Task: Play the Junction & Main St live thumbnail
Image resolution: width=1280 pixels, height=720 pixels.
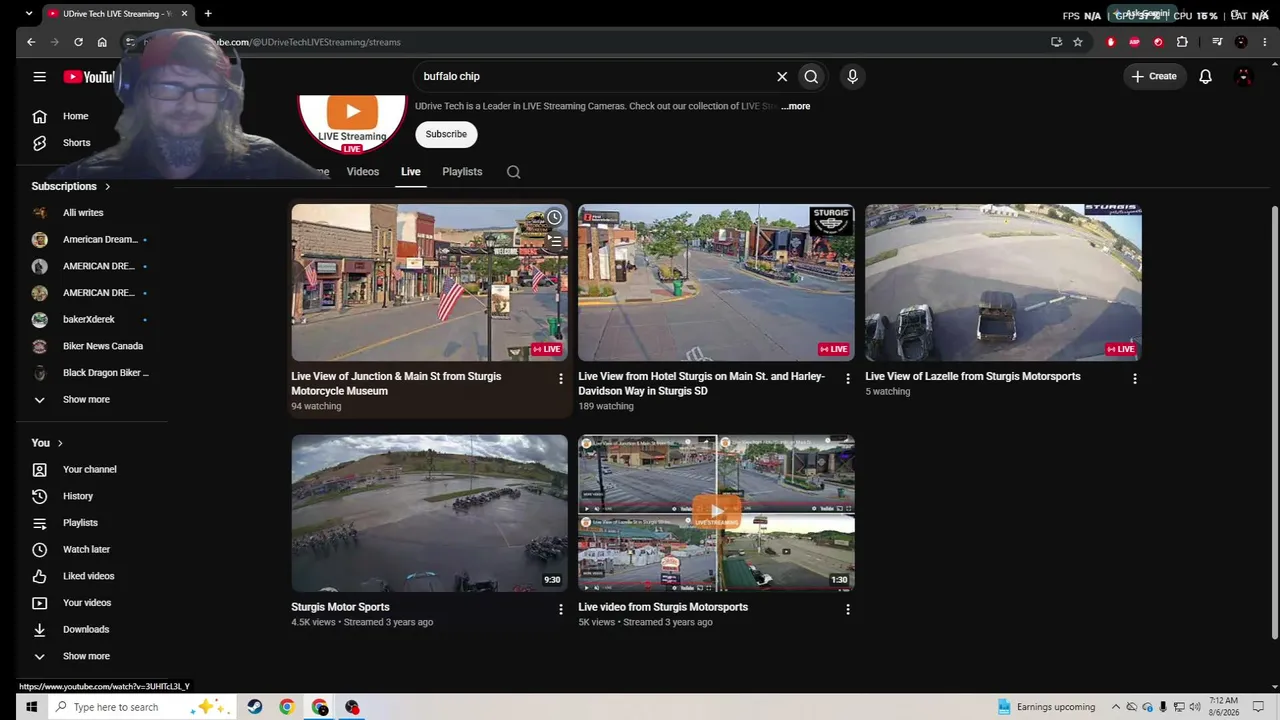Action: [429, 283]
